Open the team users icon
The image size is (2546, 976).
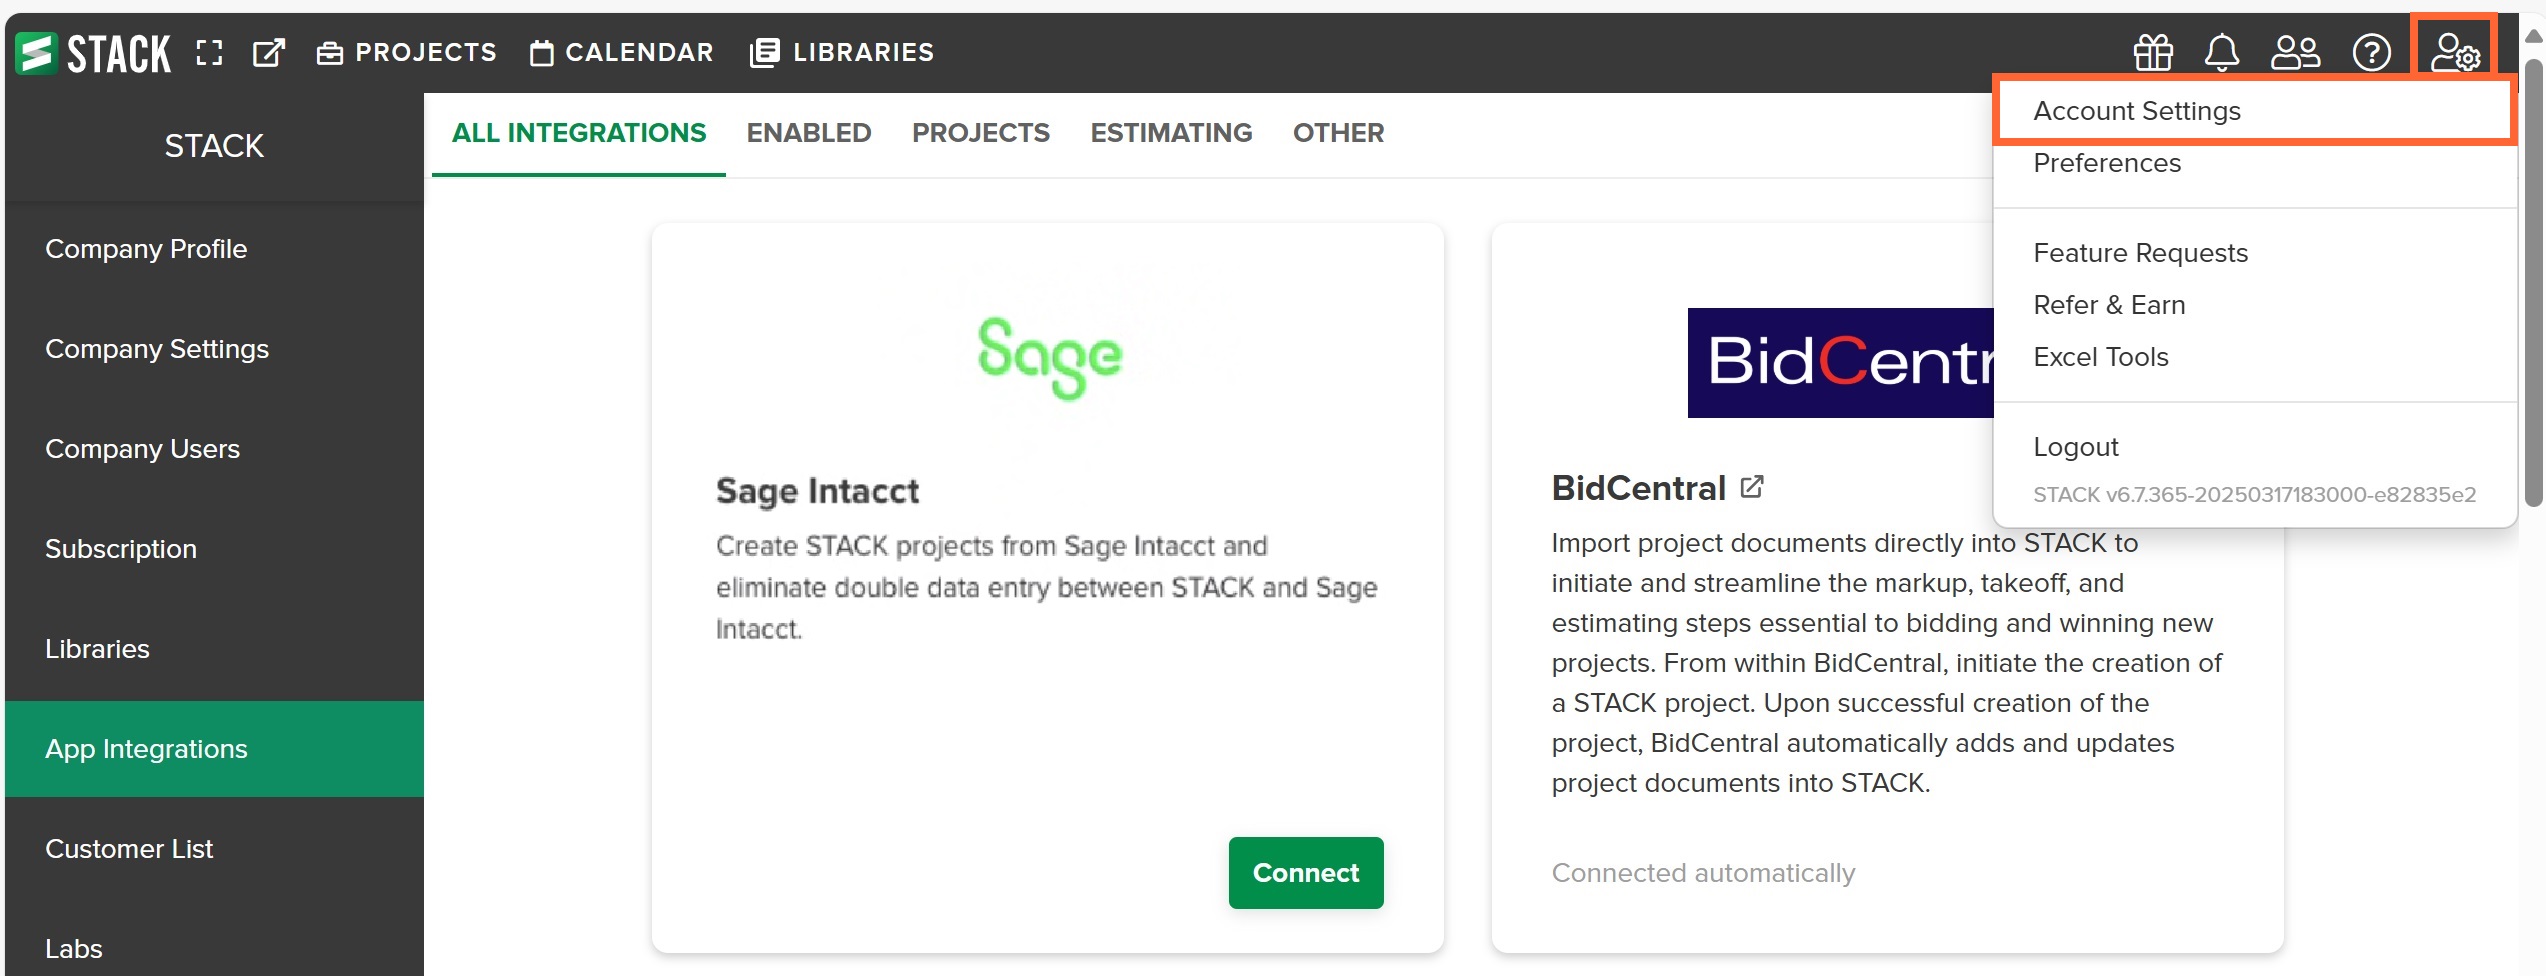click(x=2295, y=52)
